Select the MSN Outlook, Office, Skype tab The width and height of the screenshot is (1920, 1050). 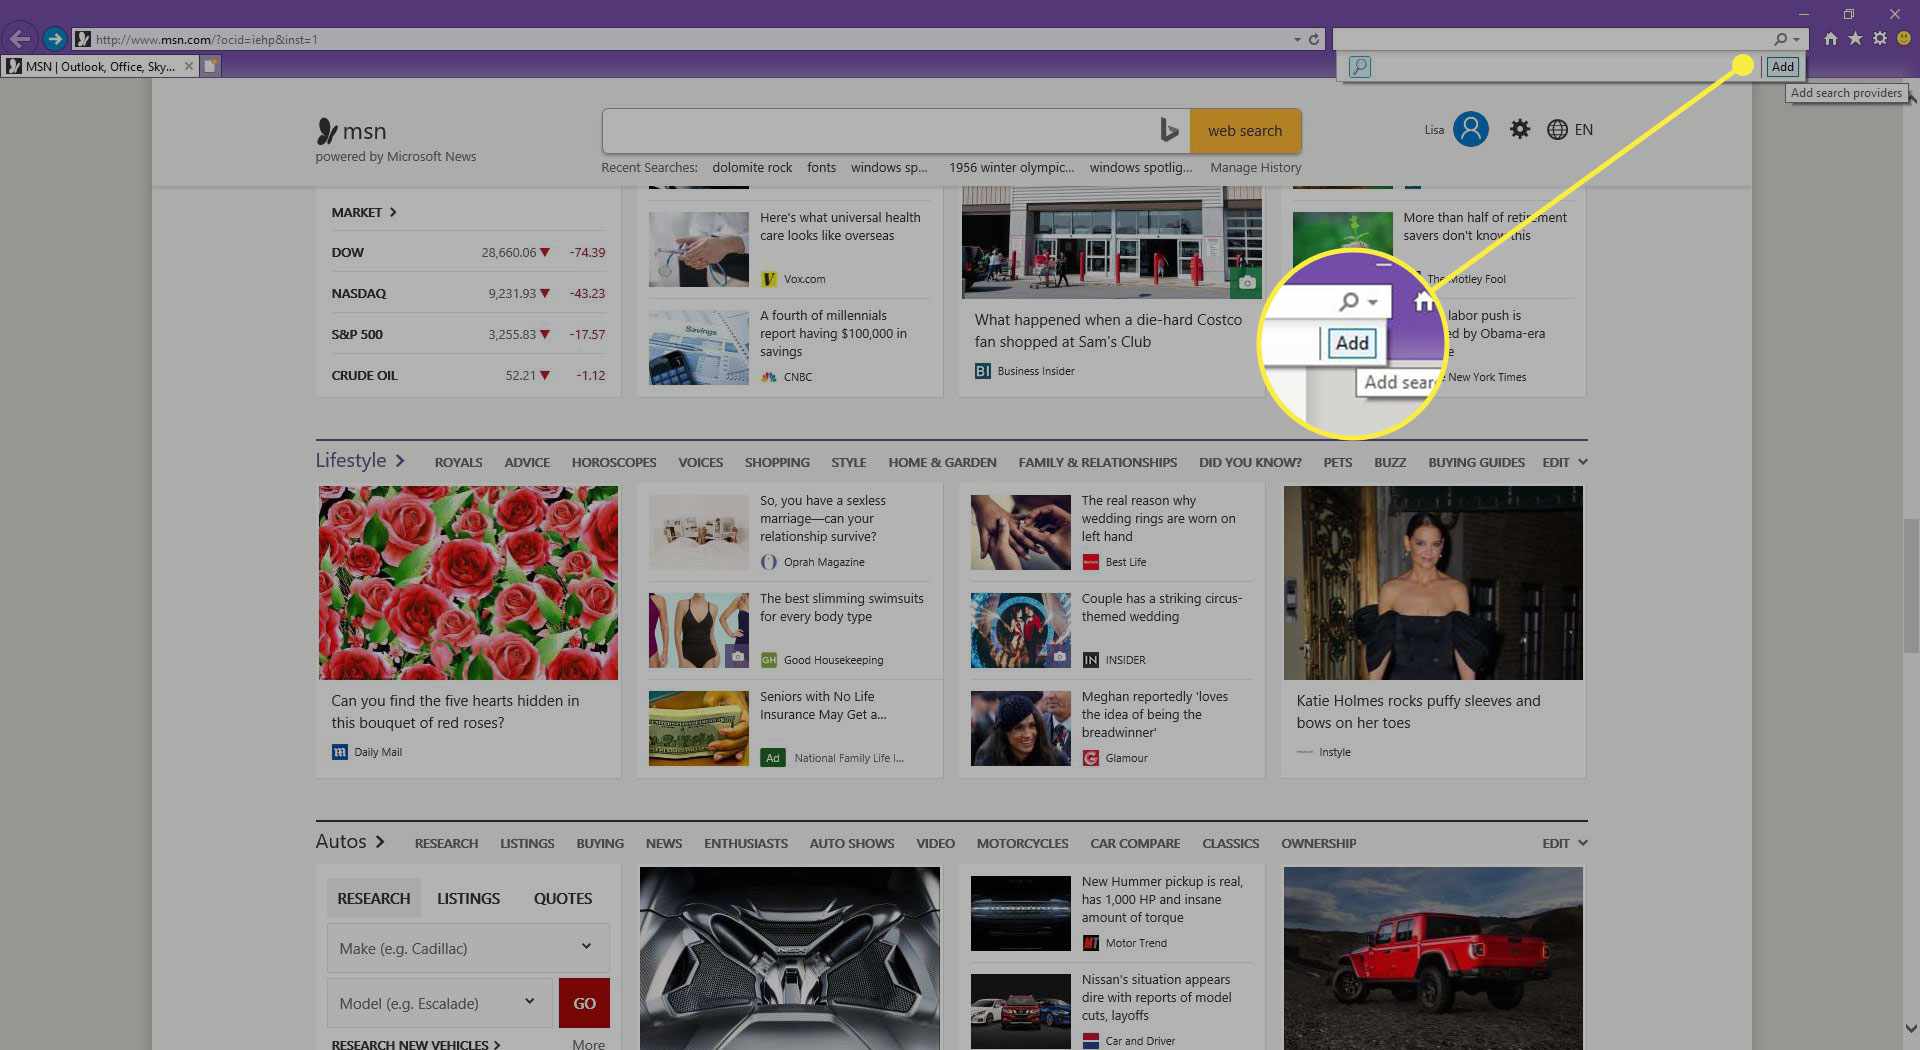[x=99, y=66]
